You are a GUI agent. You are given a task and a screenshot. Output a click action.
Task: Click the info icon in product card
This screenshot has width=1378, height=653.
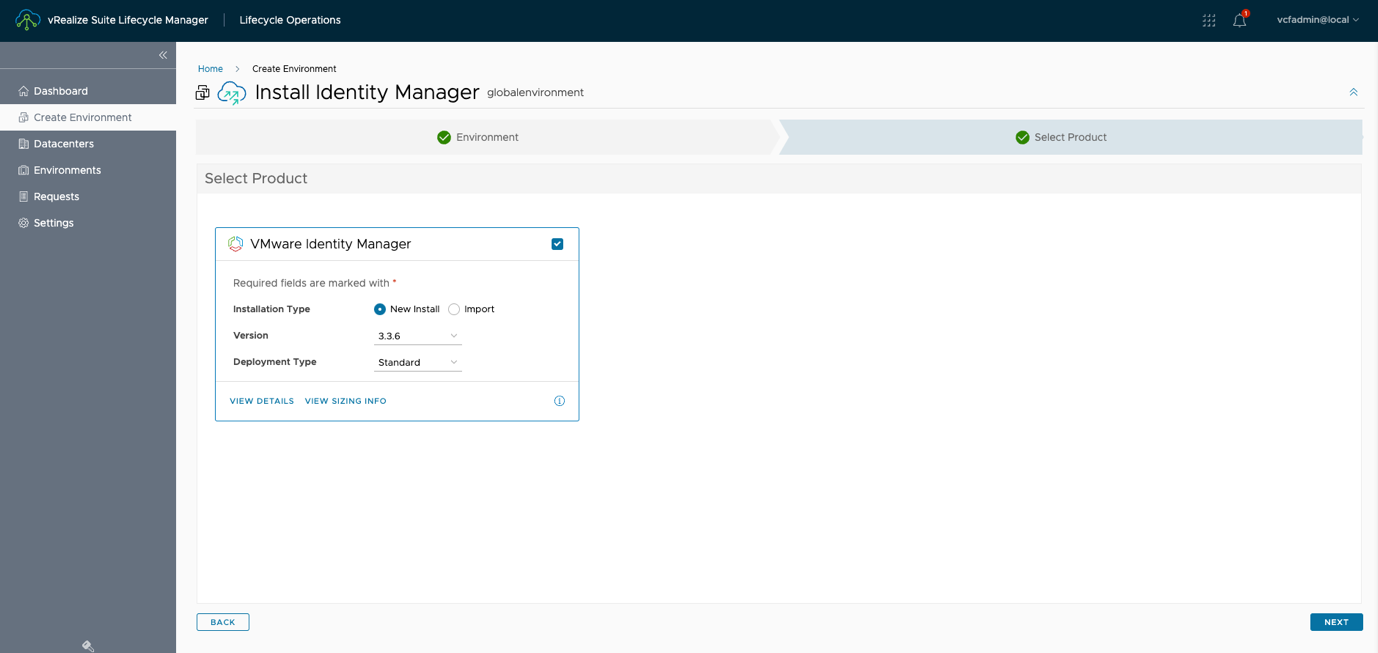(559, 401)
